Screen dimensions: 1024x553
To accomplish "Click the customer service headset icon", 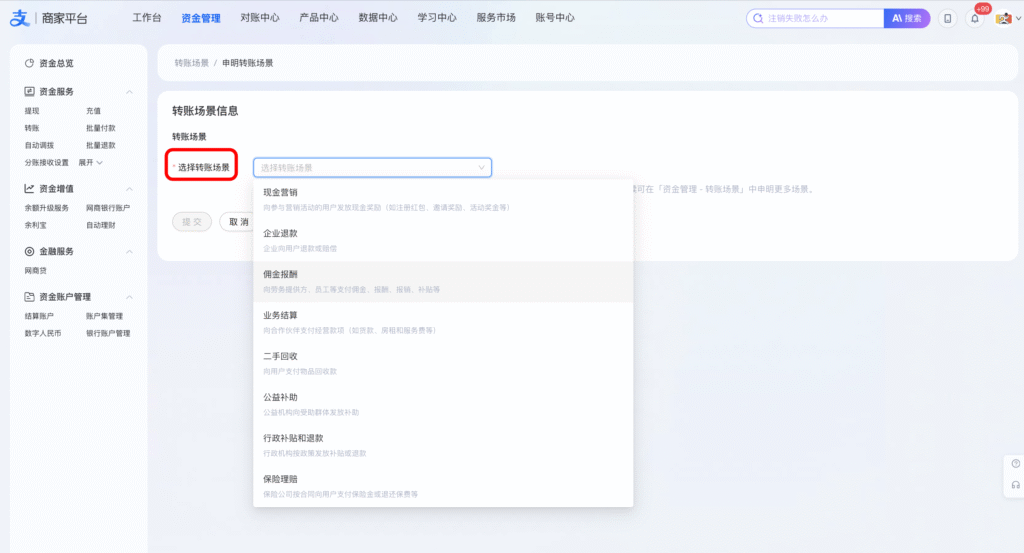I will pos(1016,484).
